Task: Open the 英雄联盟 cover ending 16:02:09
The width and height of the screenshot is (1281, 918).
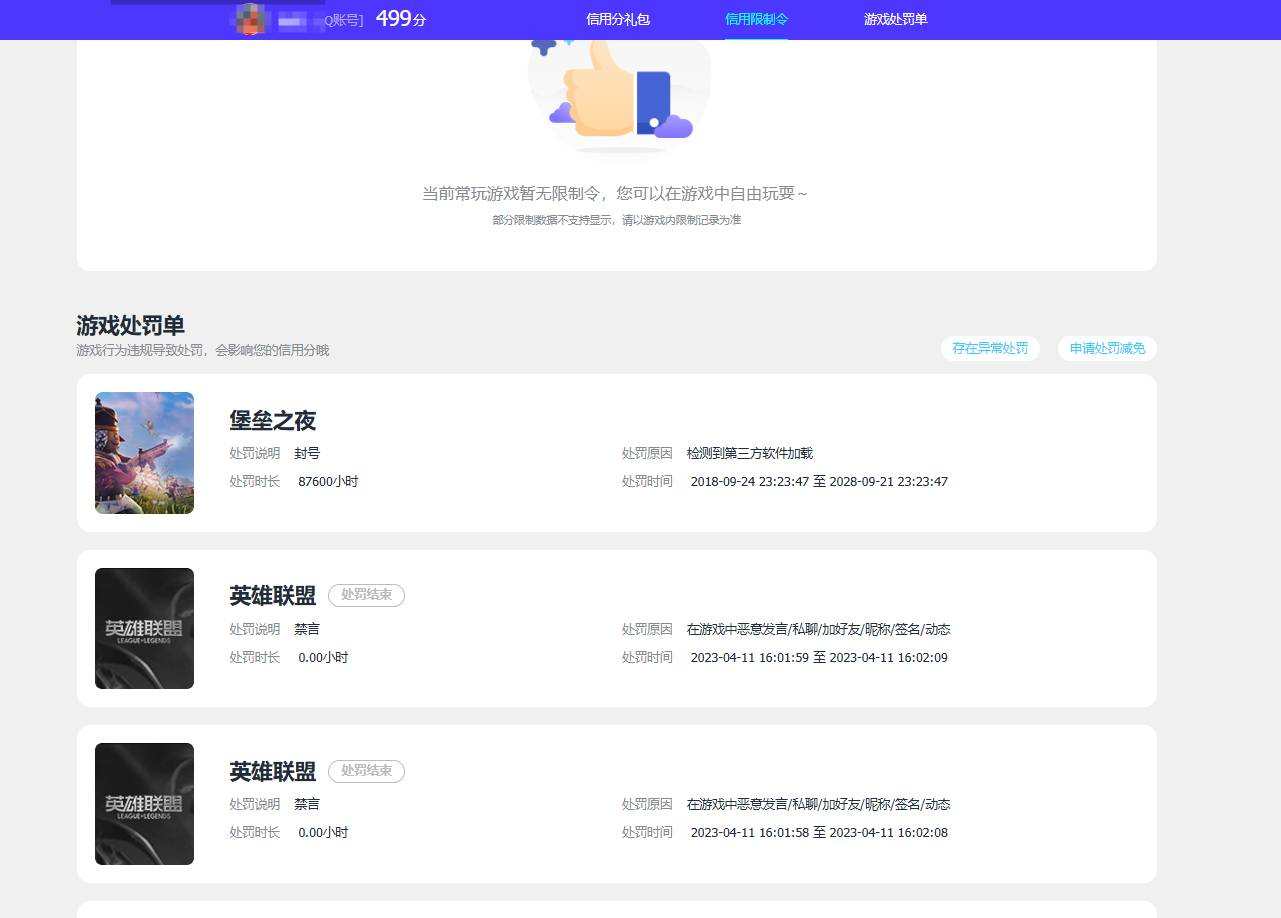Action: pyautogui.click(x=144, y=628)
